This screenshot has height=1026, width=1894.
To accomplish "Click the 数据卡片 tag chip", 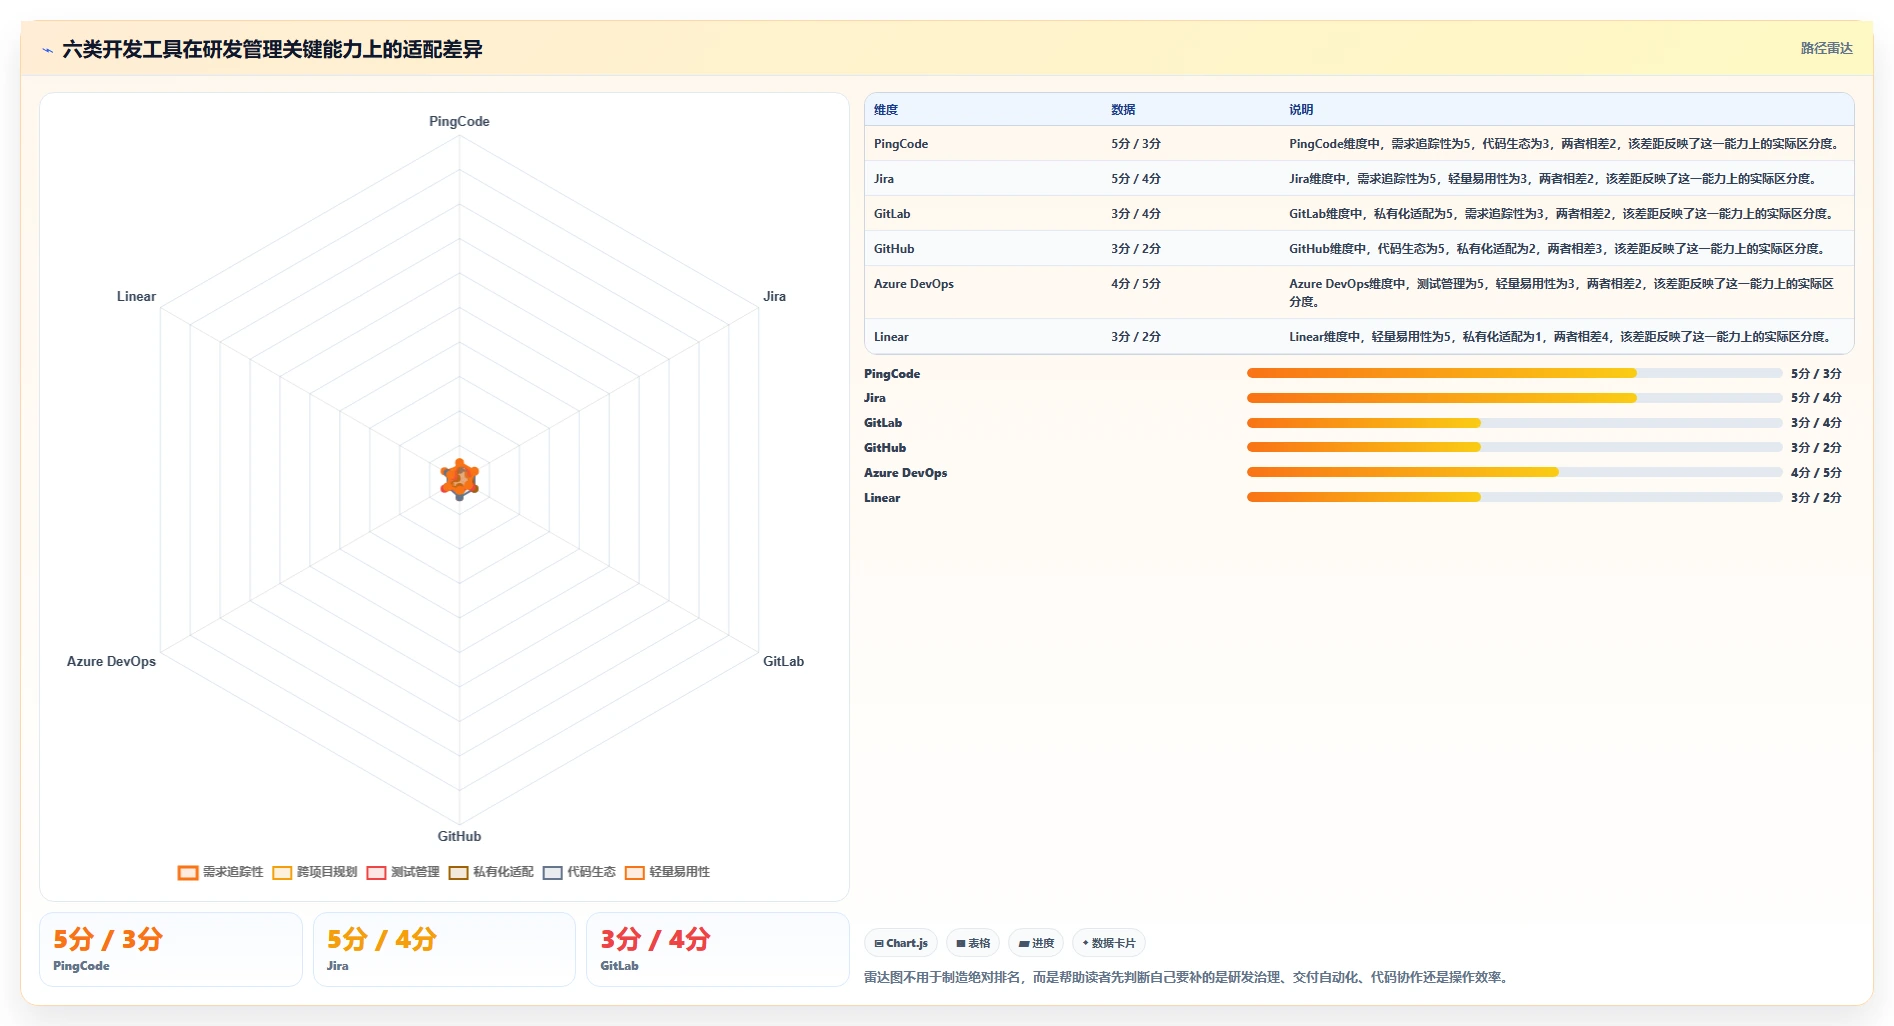I will click(1109, 943).
